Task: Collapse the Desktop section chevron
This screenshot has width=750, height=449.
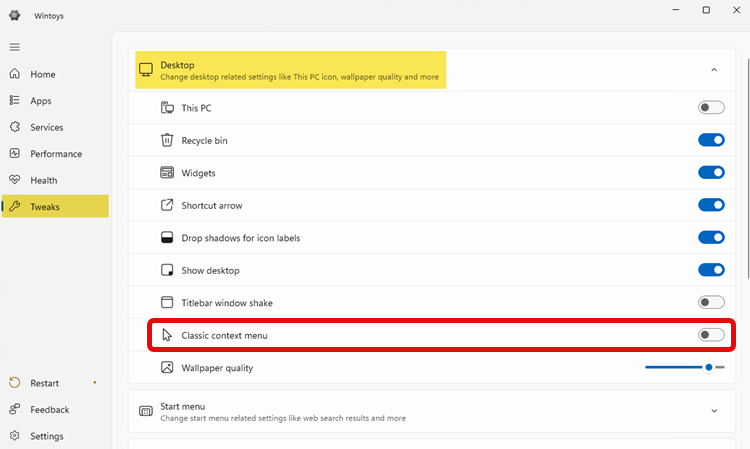Action: [714, 70]
